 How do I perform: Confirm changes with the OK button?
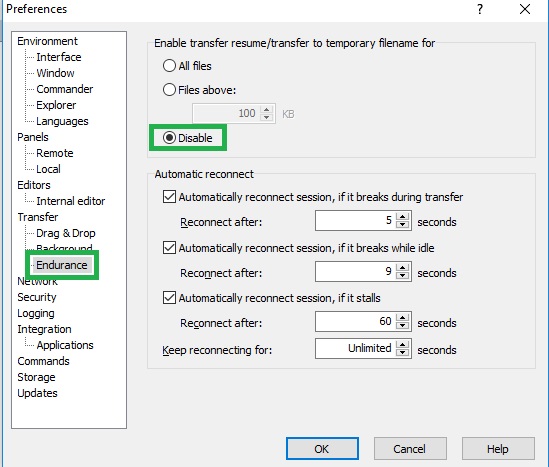(322, 449)
